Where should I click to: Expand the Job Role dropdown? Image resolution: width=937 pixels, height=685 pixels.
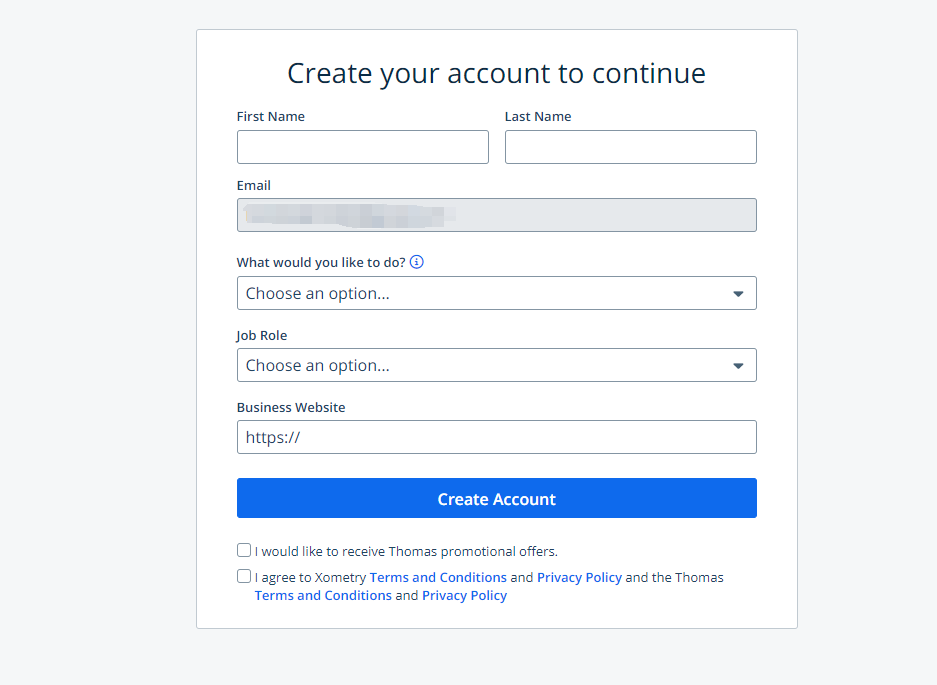pos(497,365)
